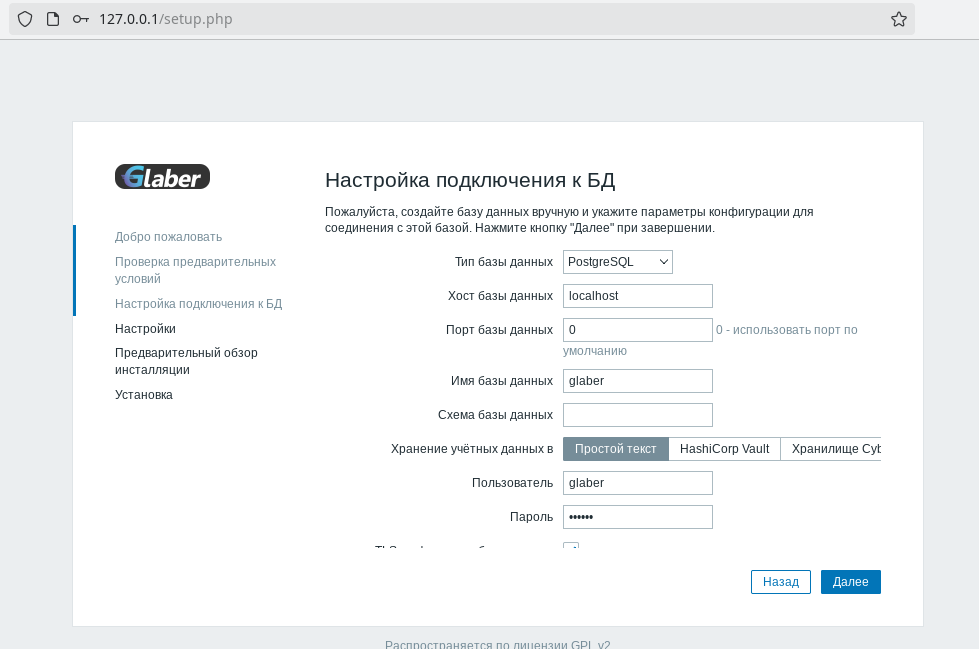Viewport: 979px width, 649px height.
Task: Click the saved password key icon
Action: [81, 19]
